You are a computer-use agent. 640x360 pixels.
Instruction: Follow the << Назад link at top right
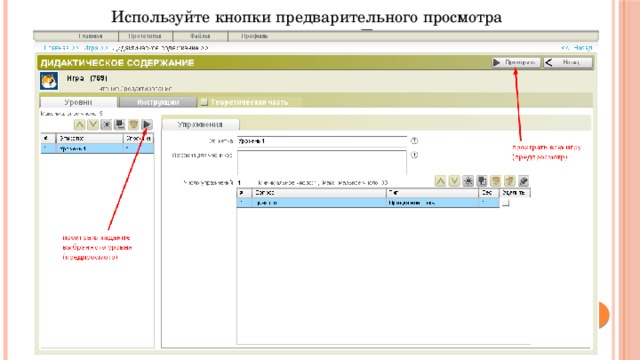577,48
